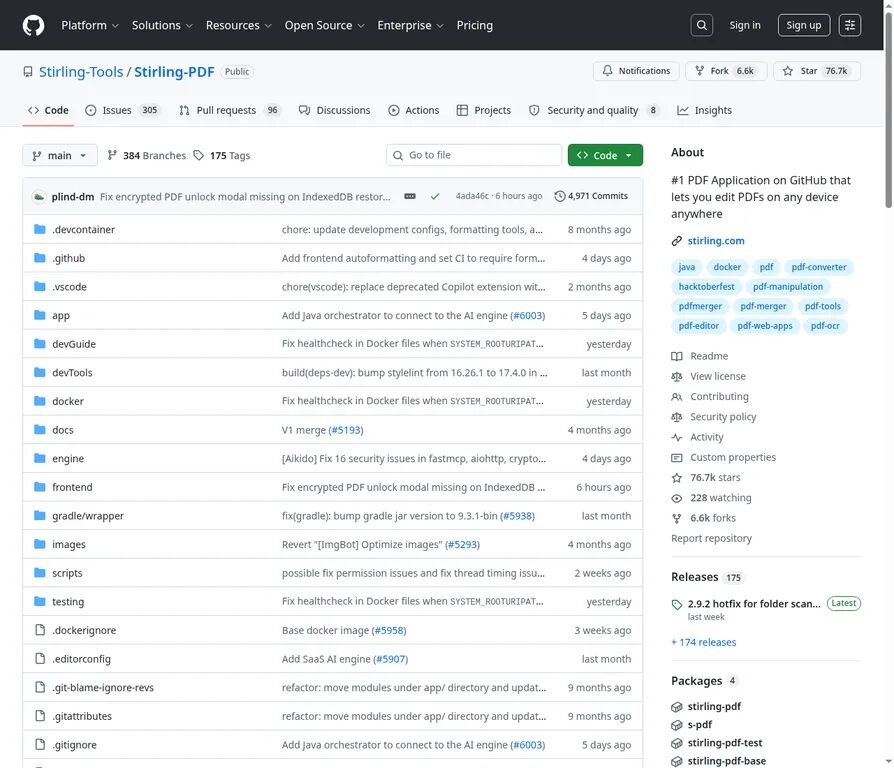Open the gradle/wrapper folder
Viewport: 894px width, 768px height.
coord(88,515)
